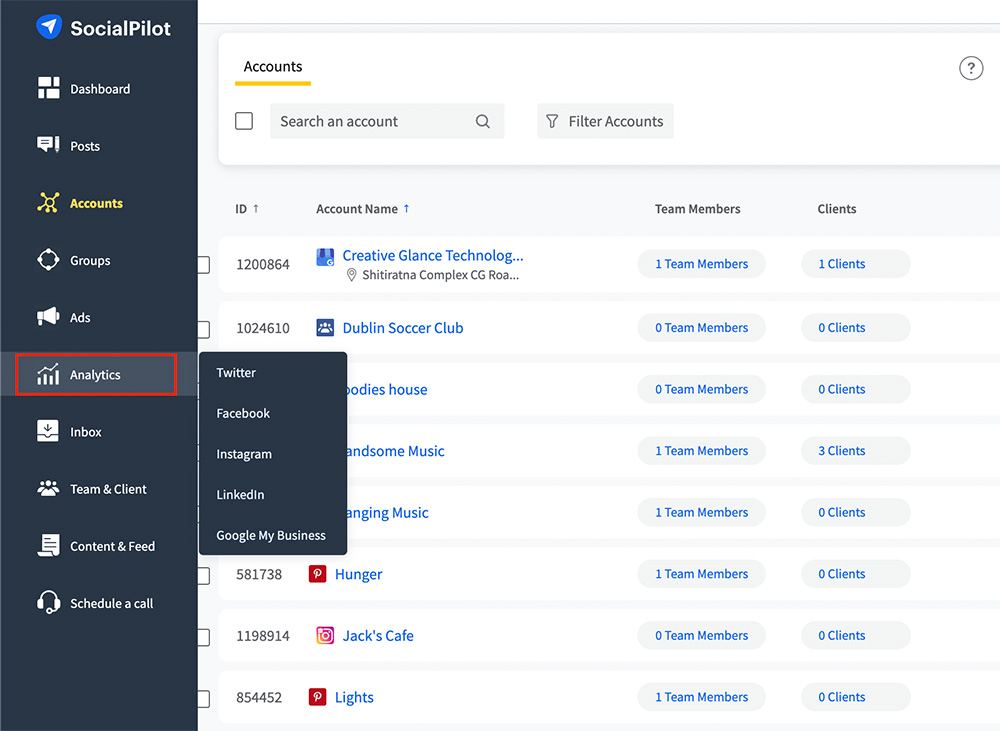This screenshot has width=1000, height=731.
Task: Click the Analytics chart icon
Action: [x=48, y=374]
